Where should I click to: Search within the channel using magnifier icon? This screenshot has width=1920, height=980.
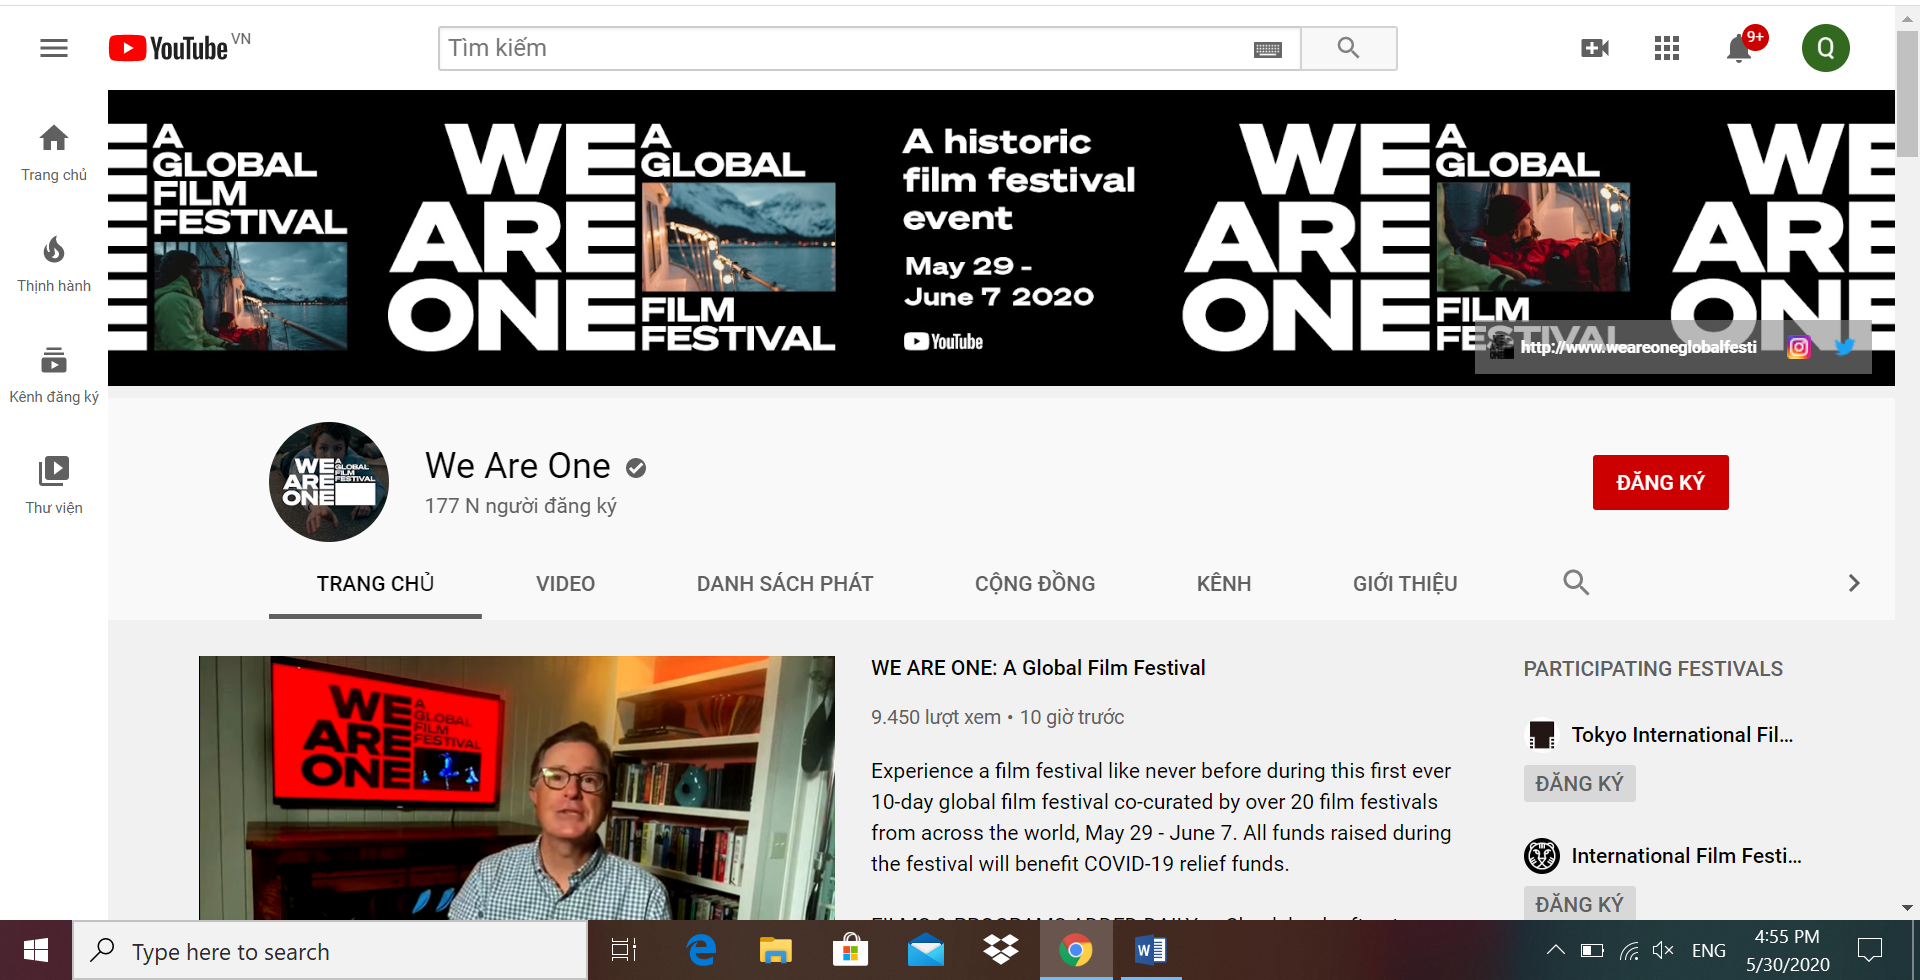(1576, 583)
